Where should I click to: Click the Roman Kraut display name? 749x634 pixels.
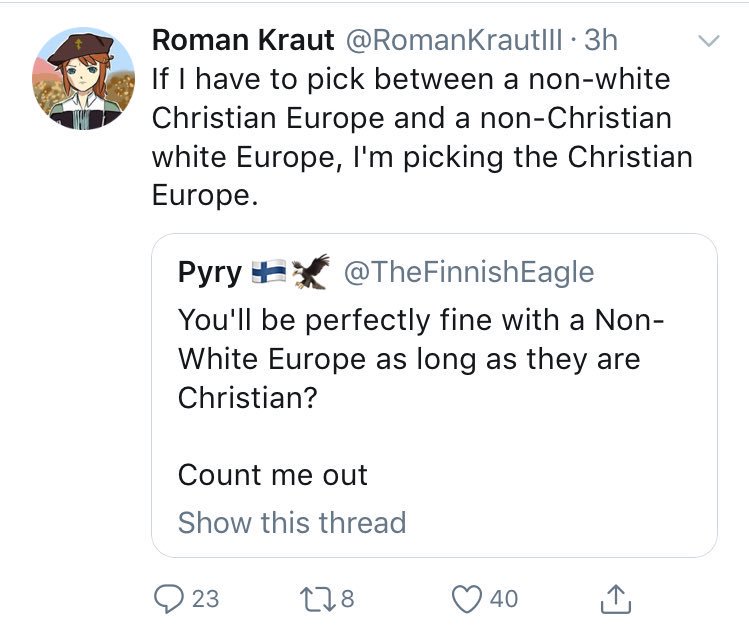click(x=243, y=40)
